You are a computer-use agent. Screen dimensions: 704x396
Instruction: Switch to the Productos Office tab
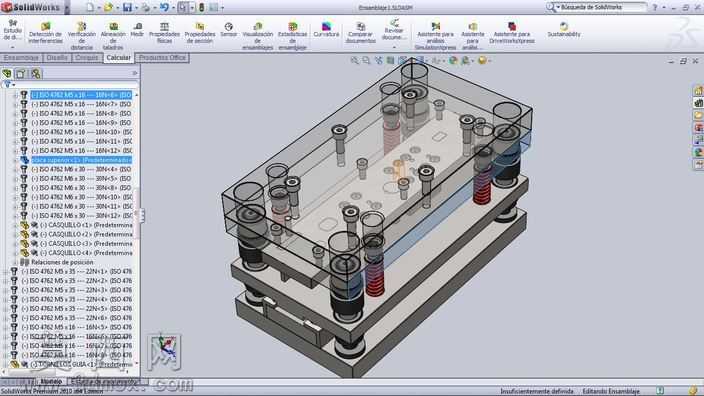click(x=162, y=57)
